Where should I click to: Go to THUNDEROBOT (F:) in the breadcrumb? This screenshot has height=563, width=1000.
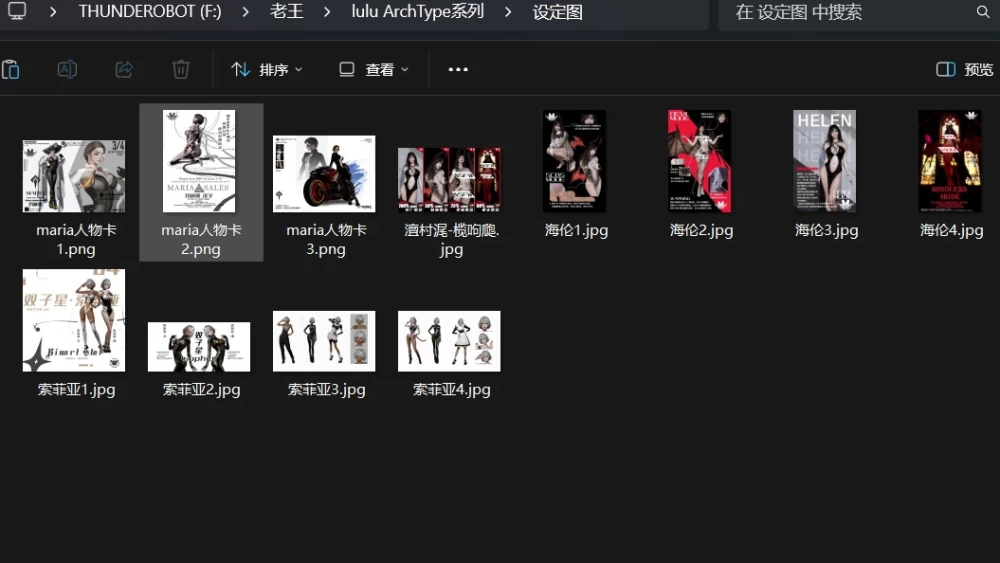150,11
